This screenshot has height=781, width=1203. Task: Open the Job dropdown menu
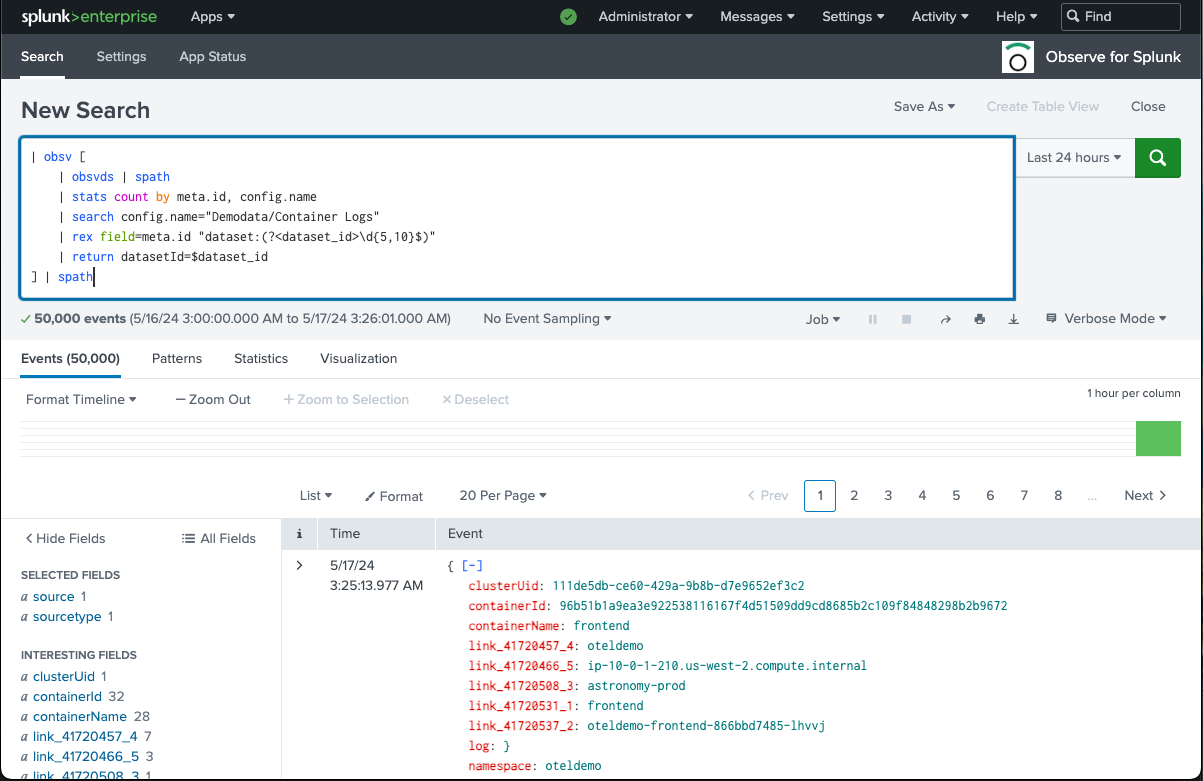(823, 319)
